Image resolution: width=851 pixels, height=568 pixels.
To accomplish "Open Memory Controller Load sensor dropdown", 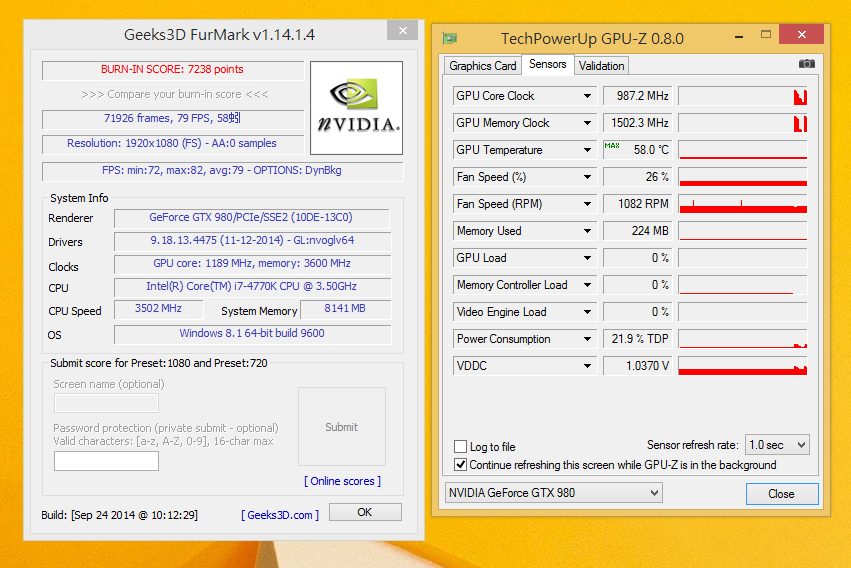I will click(587, 285).
